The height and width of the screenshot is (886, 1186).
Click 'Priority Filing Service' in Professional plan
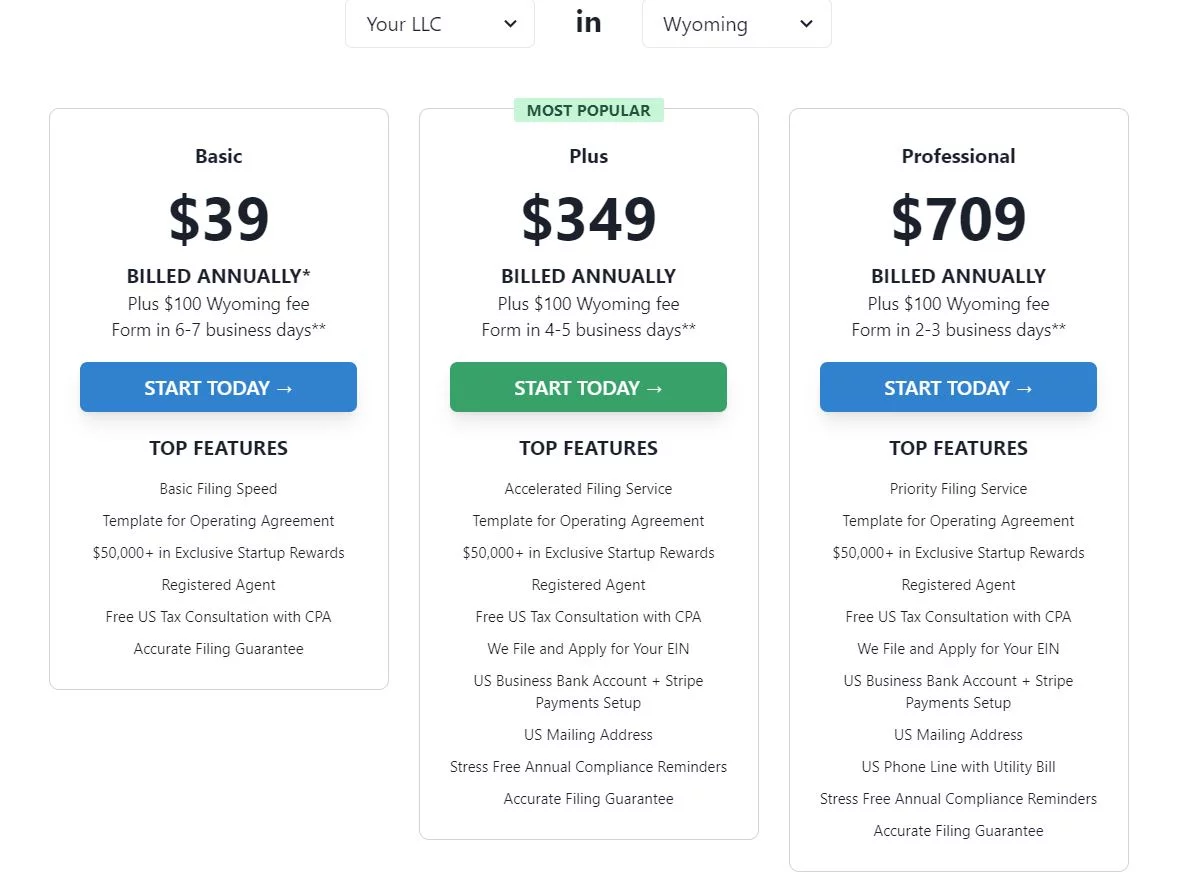[x=958, y=489]
